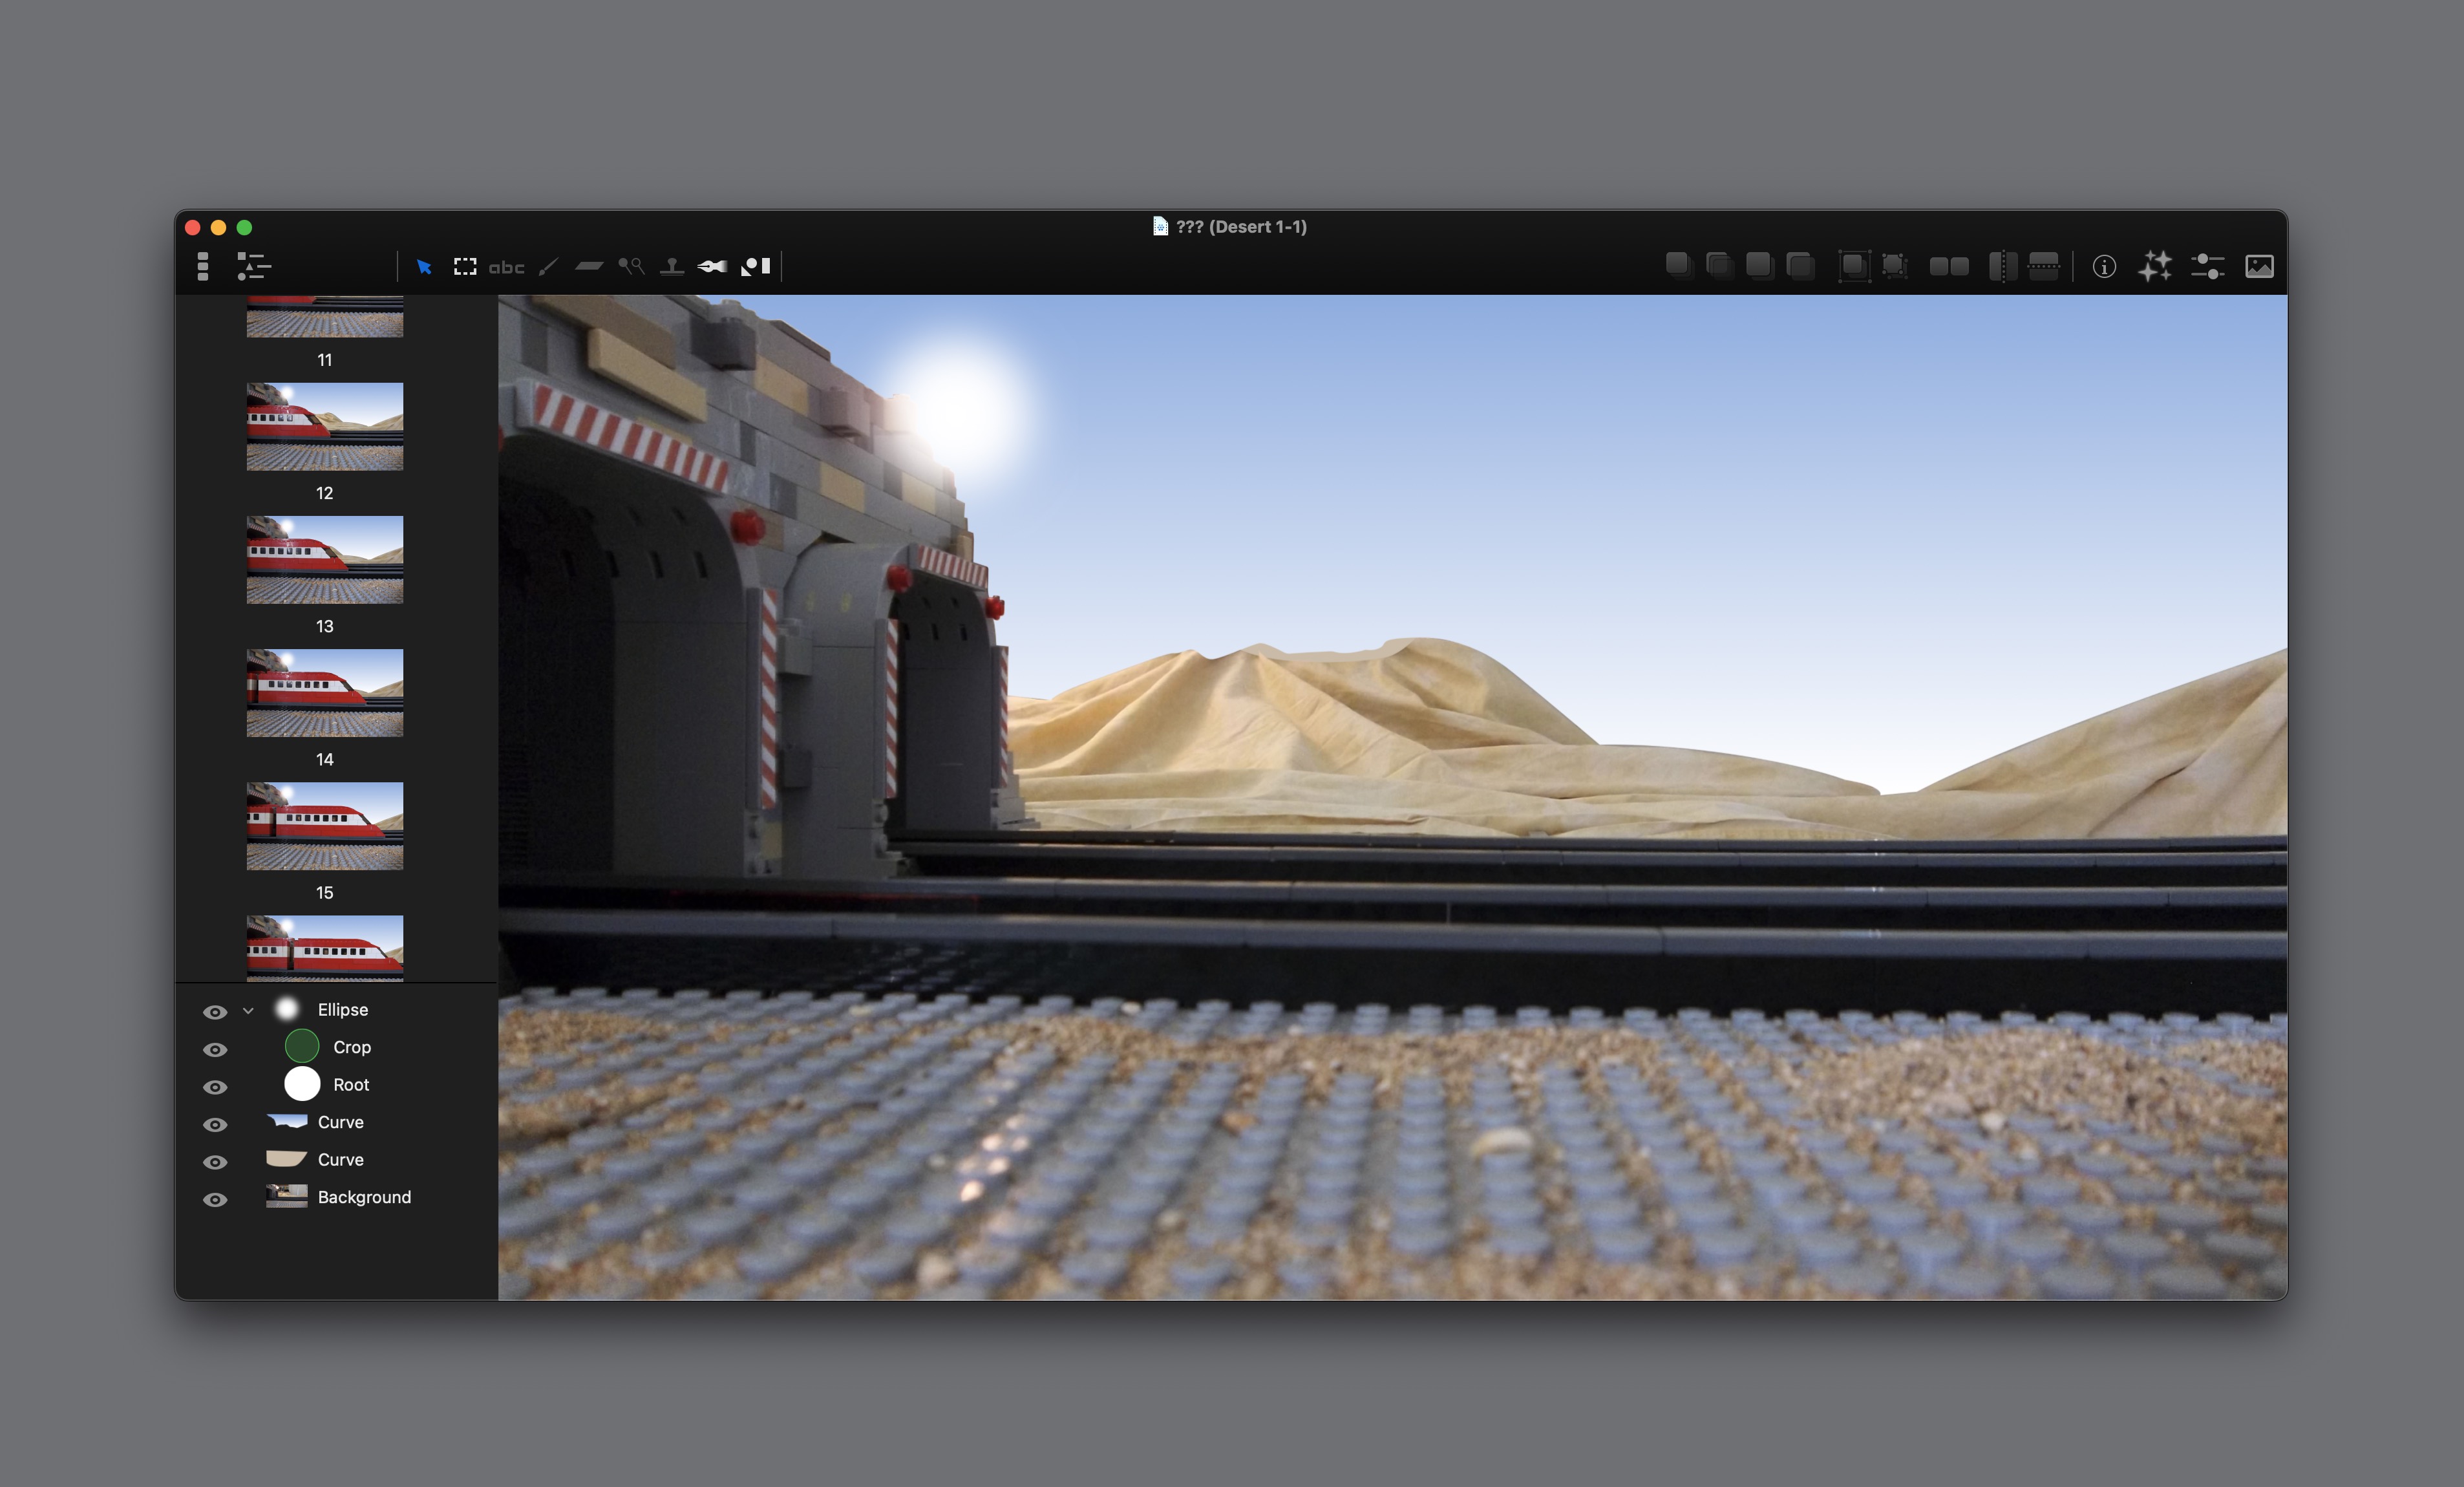Toggle visibility of the Crop layer

click(215, 1049)
